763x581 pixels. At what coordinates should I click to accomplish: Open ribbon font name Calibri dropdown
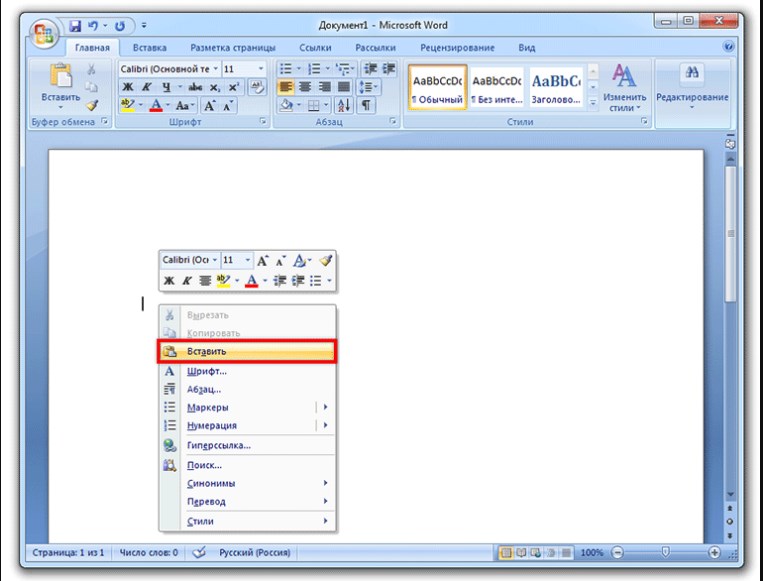[x=216, y=69]
